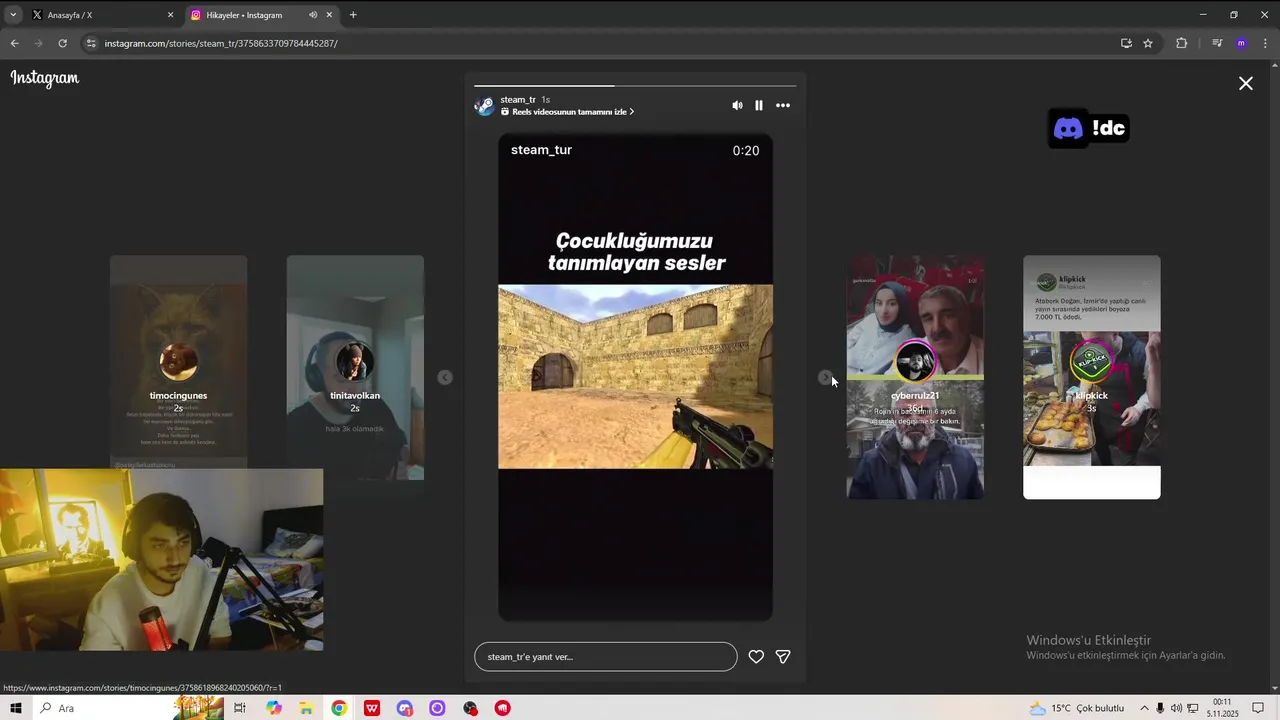This screenshot has width=1280, height=720.
Task: Click the story progress bar at the top
Action: pyautogui.click(x=635, y=86)
